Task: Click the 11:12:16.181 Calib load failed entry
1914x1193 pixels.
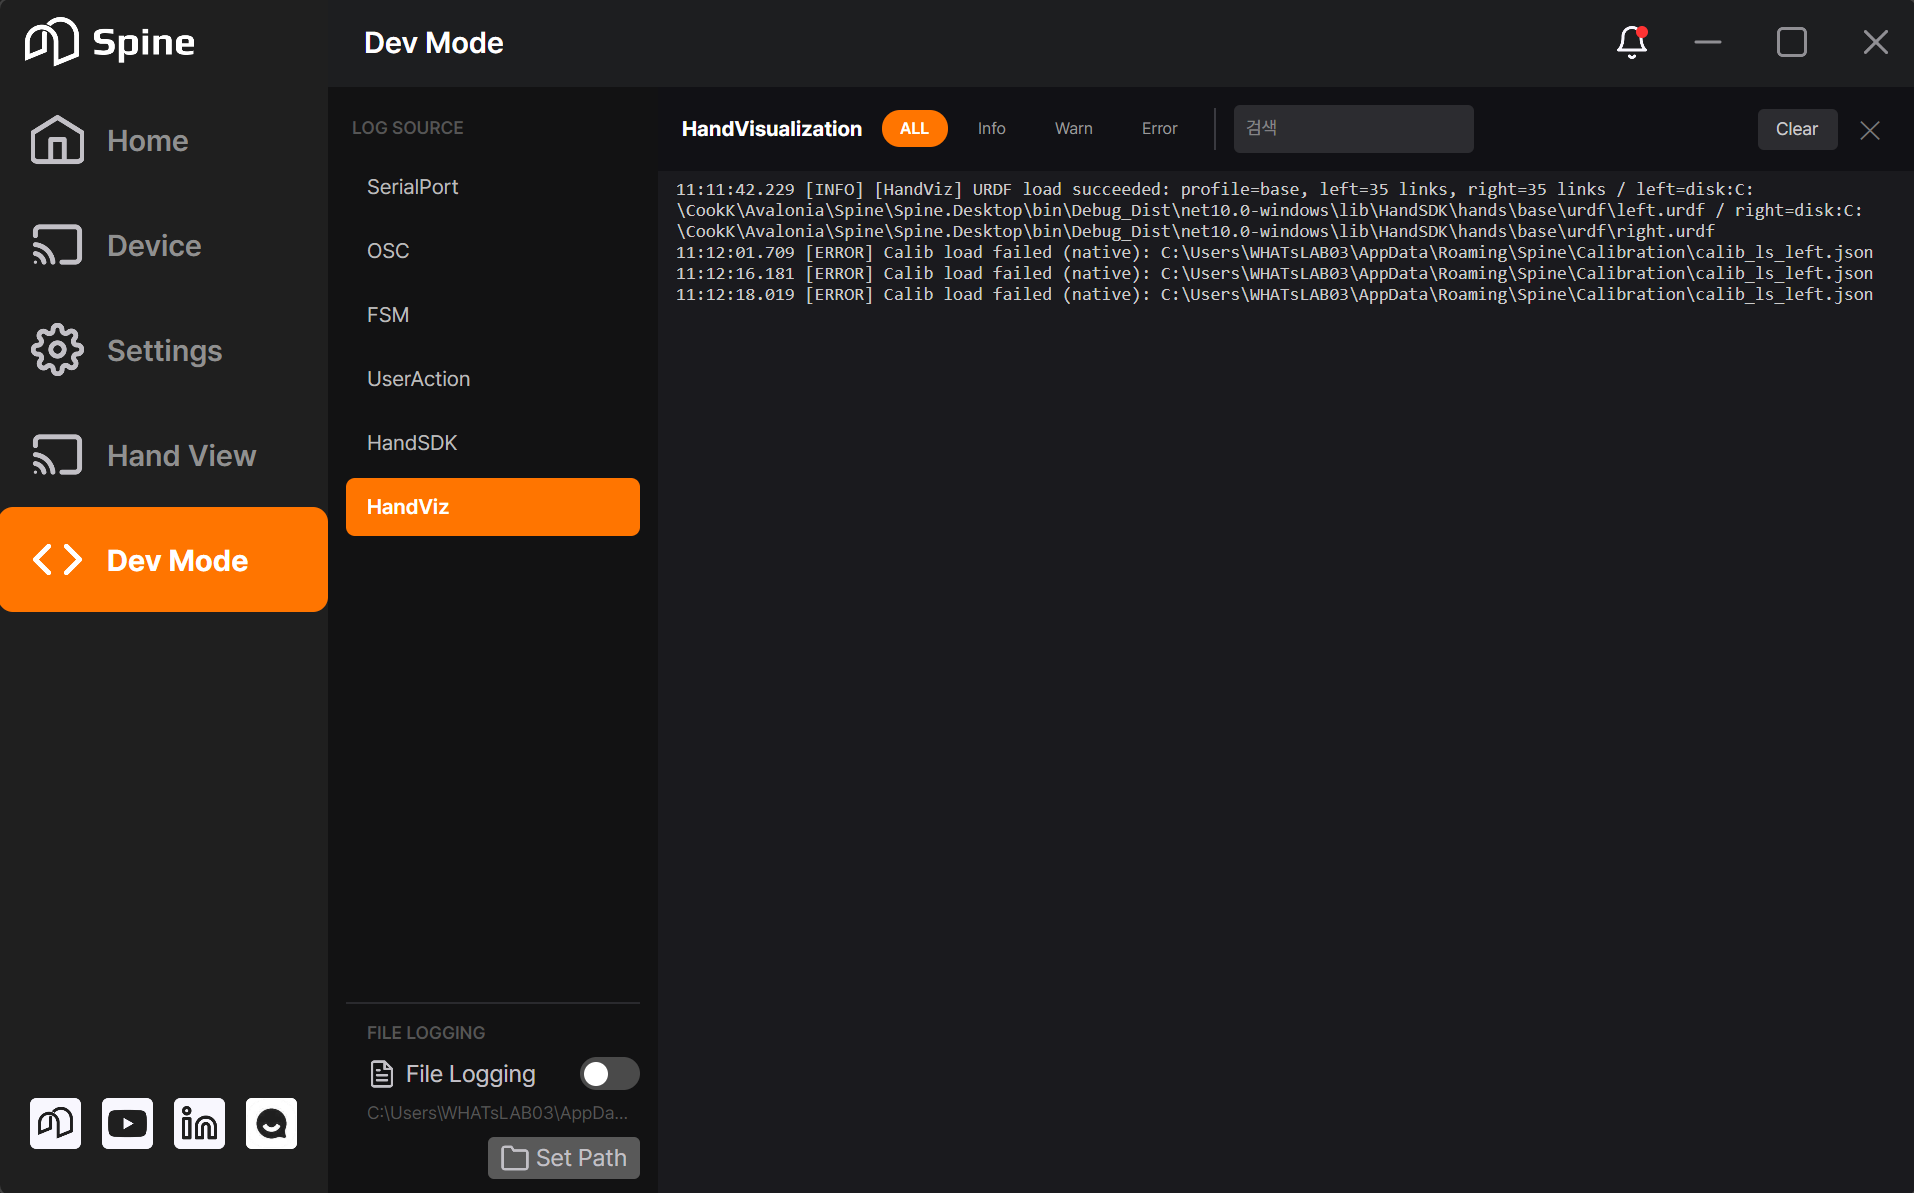Action: pos(1275,274)
